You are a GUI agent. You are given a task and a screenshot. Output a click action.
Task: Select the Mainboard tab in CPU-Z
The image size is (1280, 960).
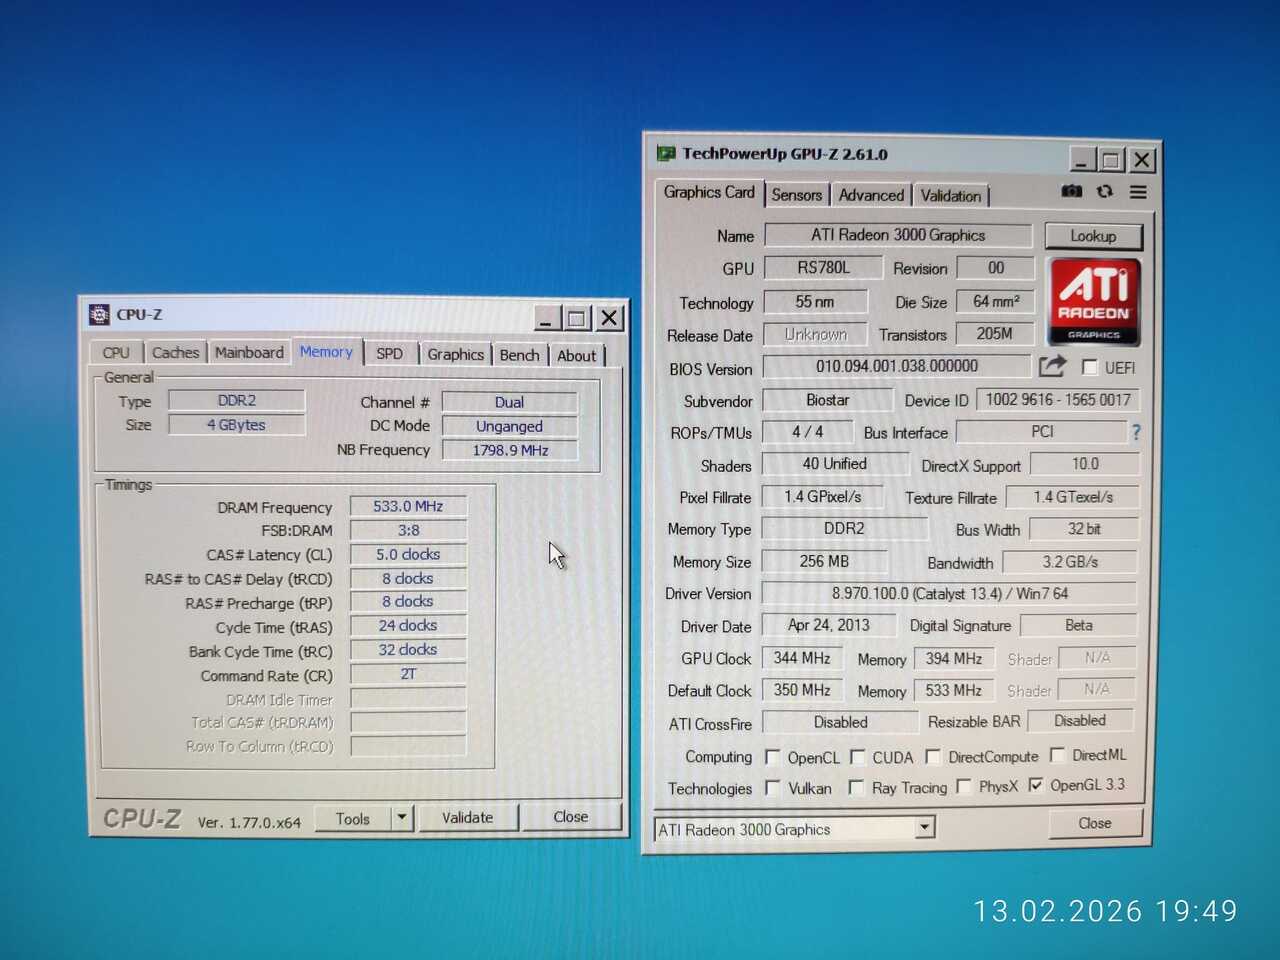coord(249,352)
